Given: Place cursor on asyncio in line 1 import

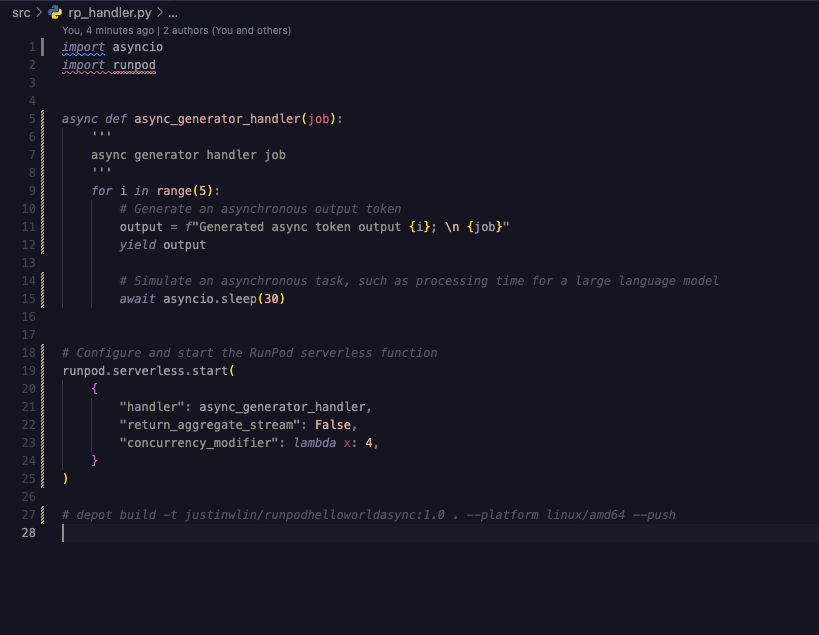Looking at the screenshot, I should click(x=138, y=47).
